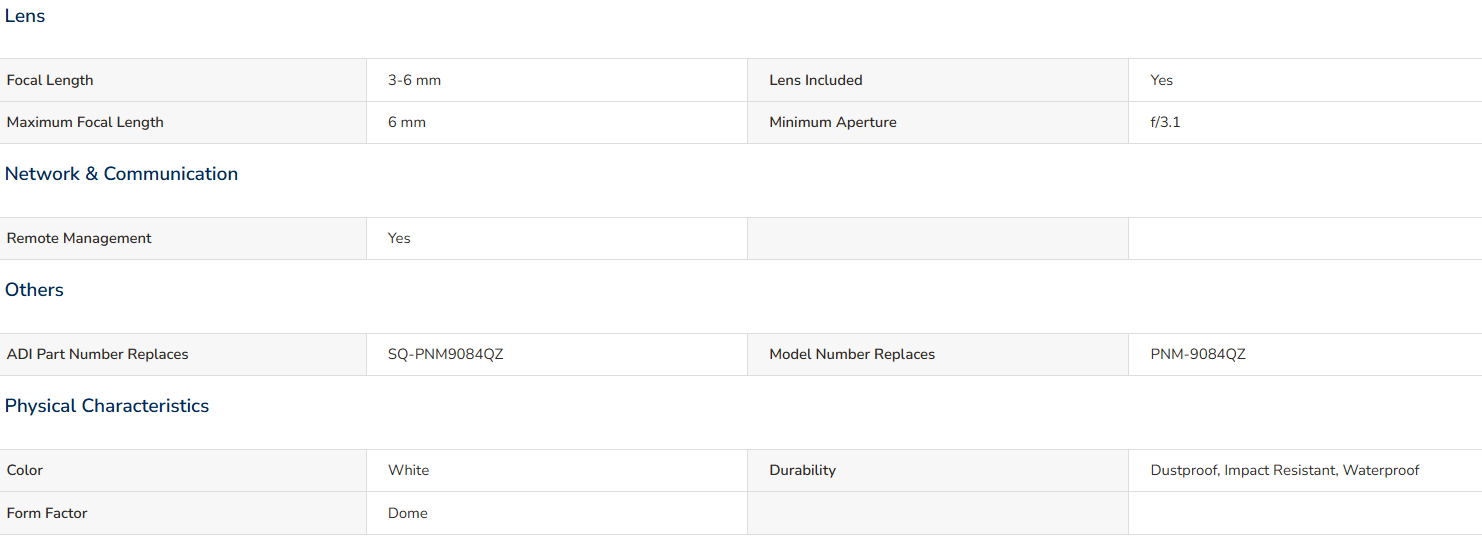Click the SQ-PNM9084QZ part number value
The image size is (1482, 546).
click(445, 354)
